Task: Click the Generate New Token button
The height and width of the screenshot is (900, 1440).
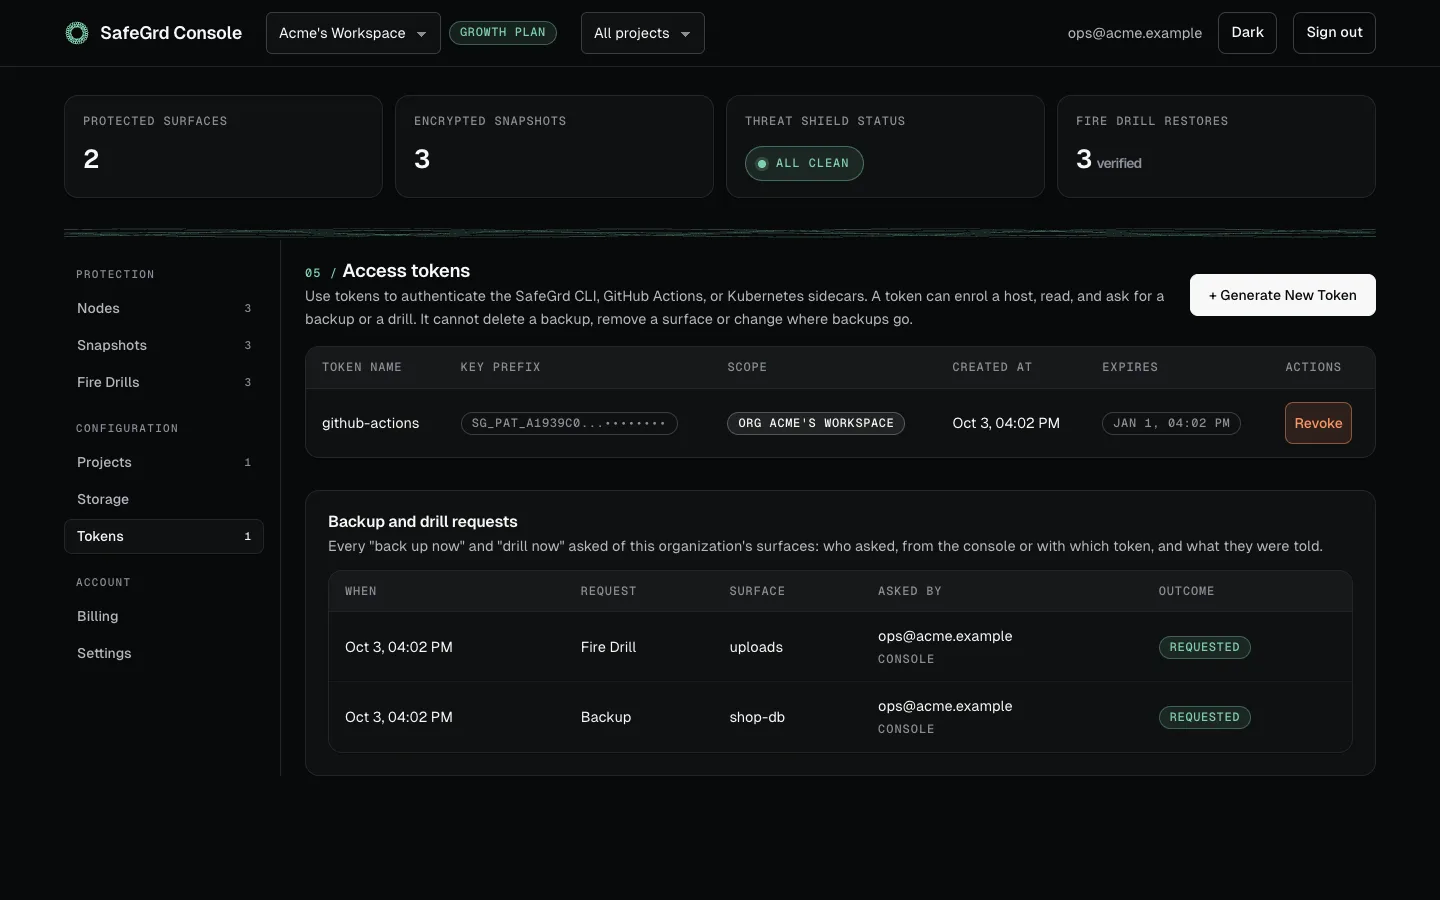Action: (x=1282, y=295)
